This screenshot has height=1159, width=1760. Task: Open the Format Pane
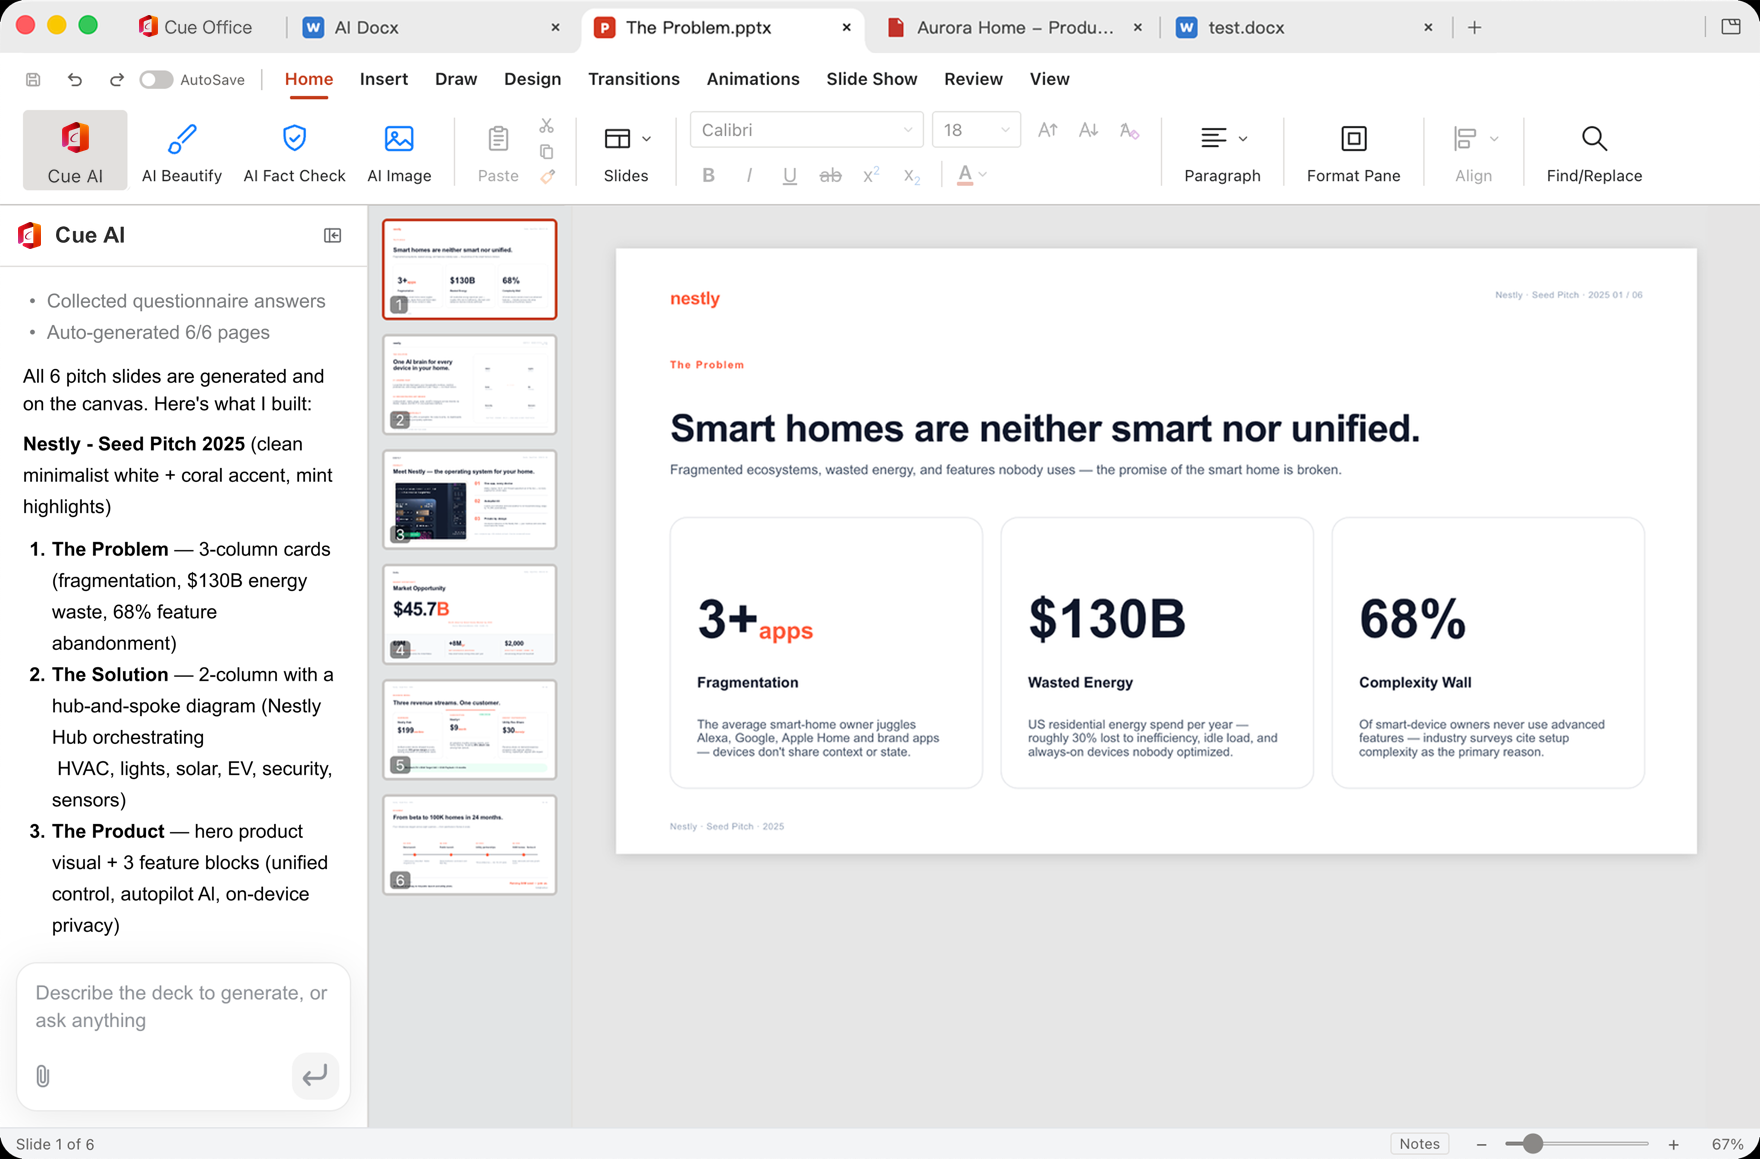[x=1353, y=150]
